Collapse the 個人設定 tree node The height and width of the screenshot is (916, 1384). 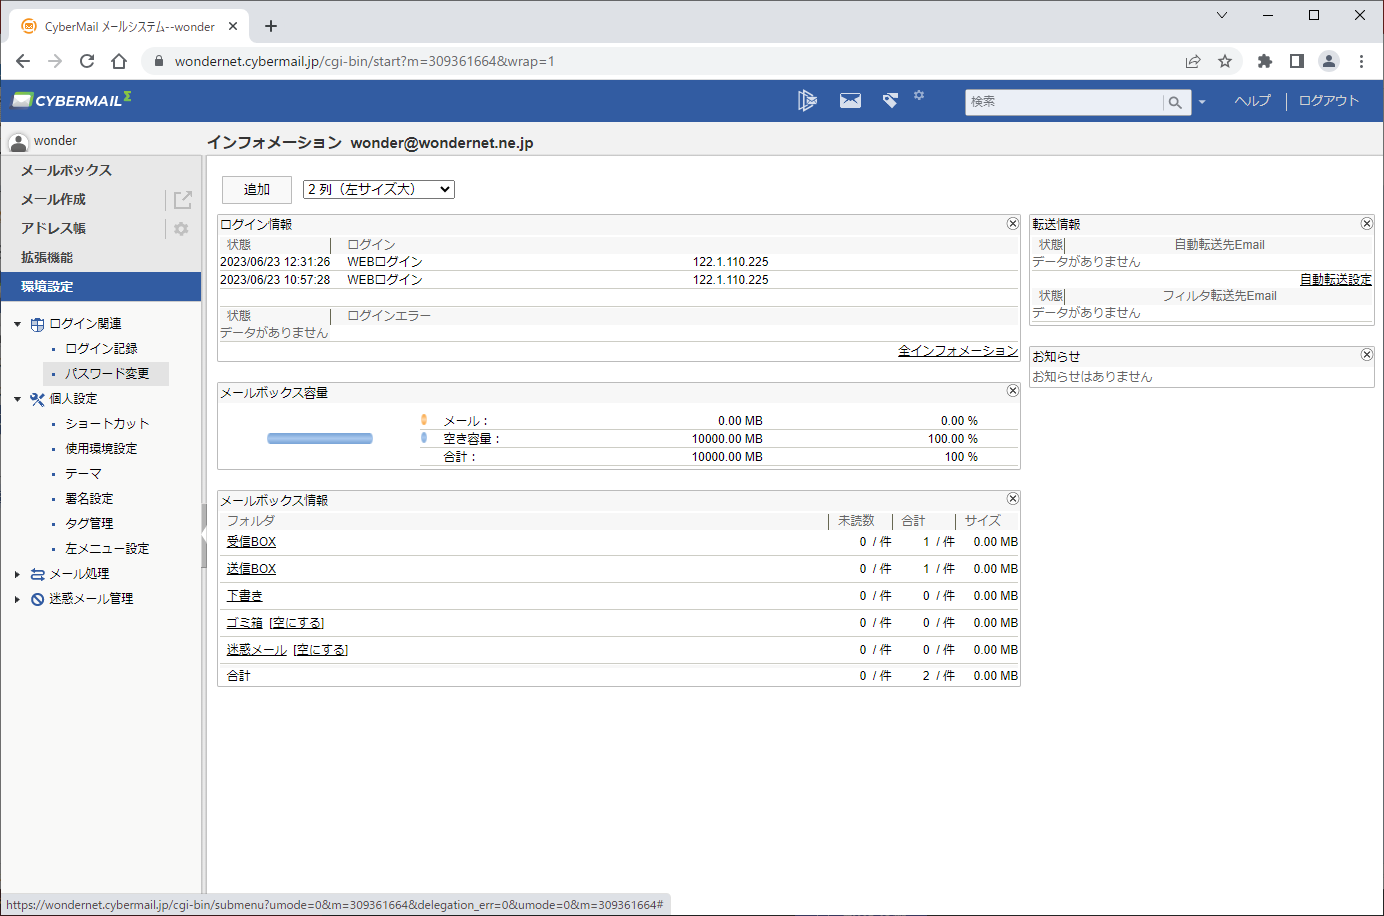tap(17, 399)
